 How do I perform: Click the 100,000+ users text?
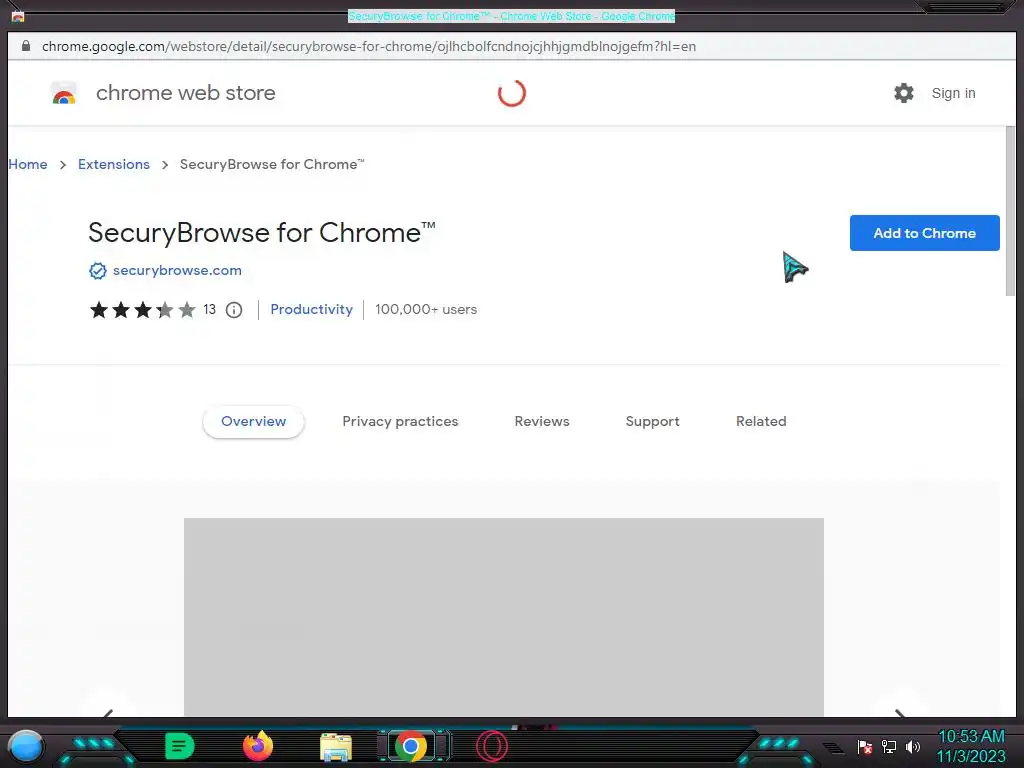pyautogui.click(x=426, y=310)
